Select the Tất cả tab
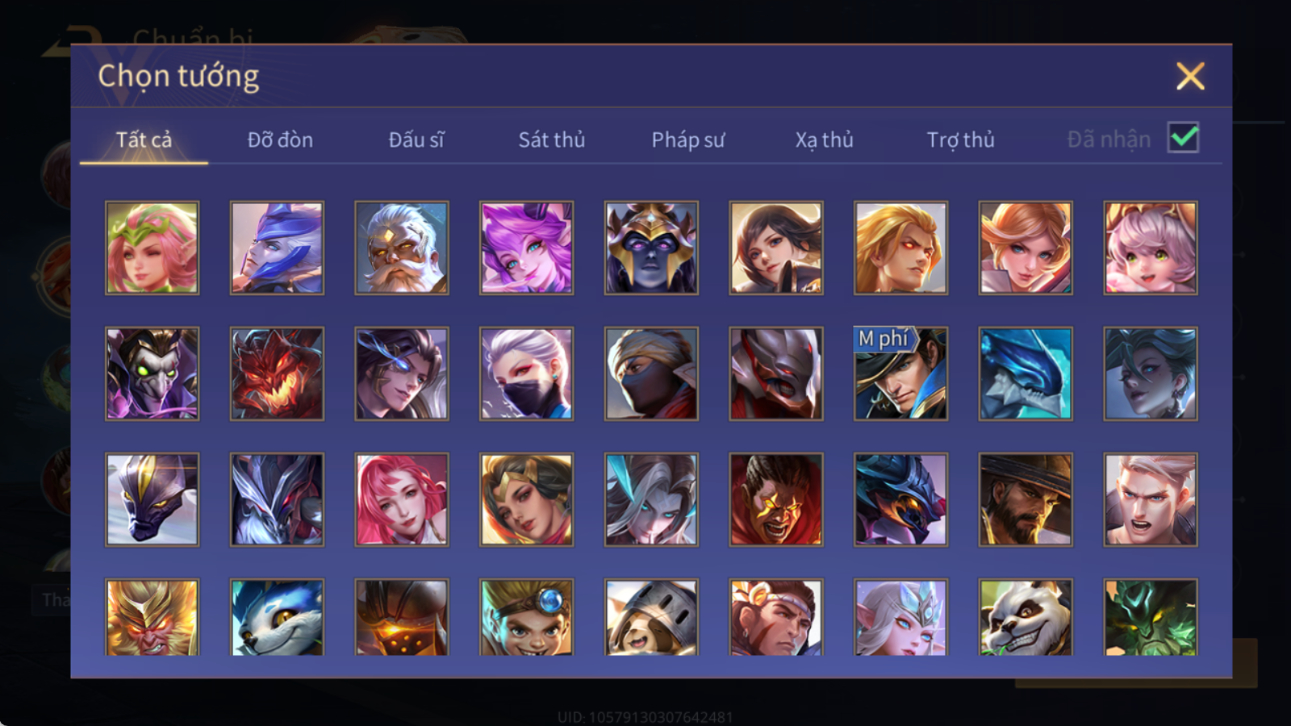1291x726 pixels. pyautogui.click(x=144, y=140)
